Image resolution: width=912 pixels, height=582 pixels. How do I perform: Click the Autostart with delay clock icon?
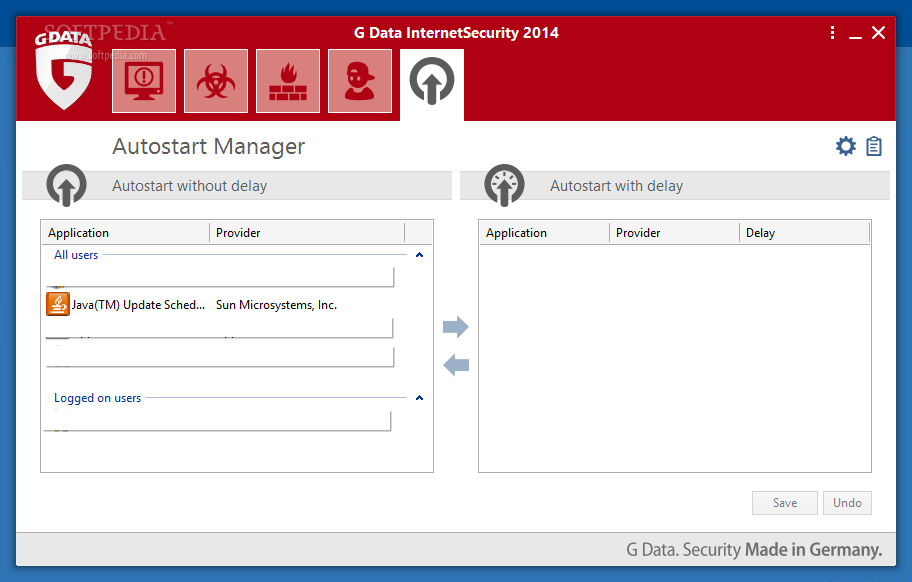[504, 185]
